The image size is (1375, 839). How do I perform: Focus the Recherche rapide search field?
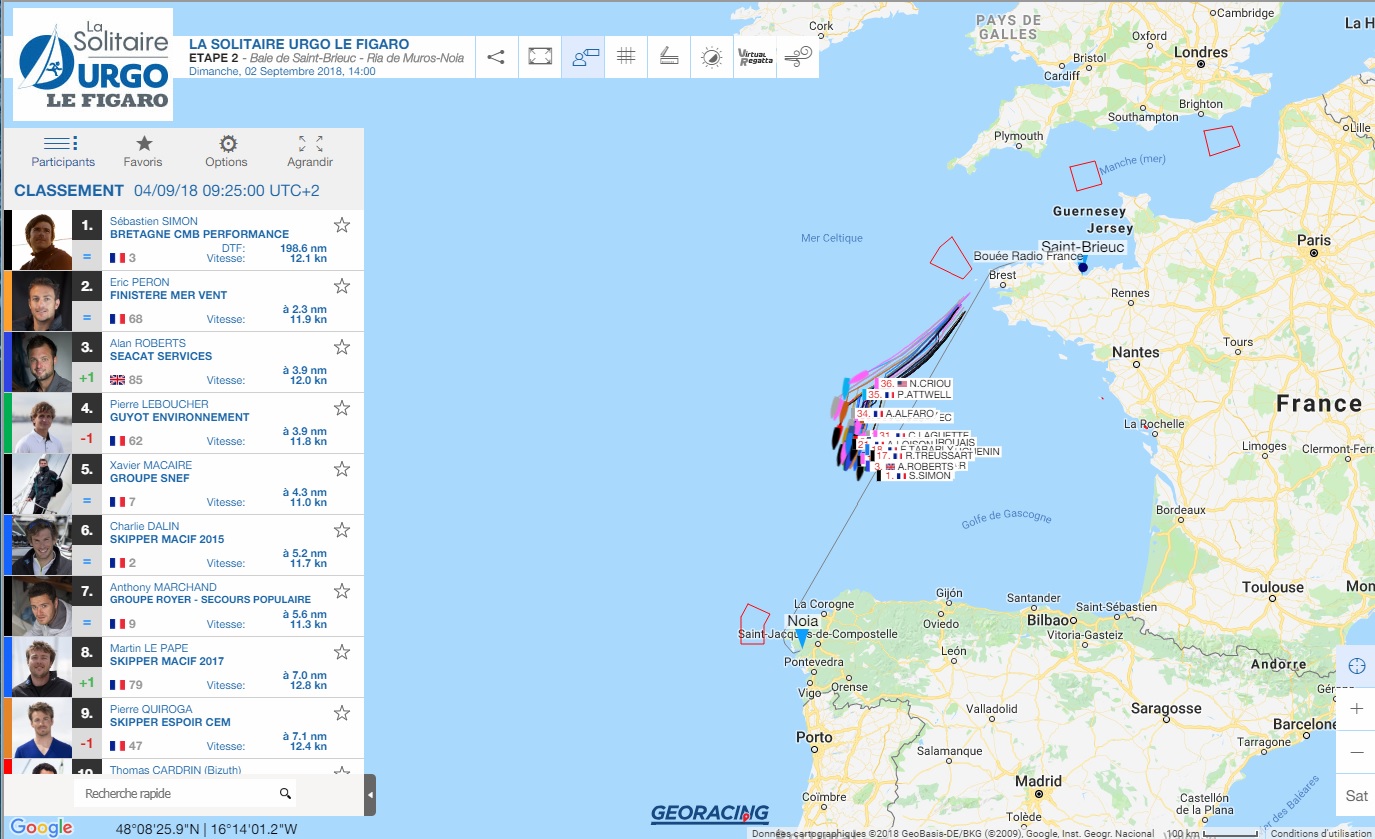click(175, 793)
